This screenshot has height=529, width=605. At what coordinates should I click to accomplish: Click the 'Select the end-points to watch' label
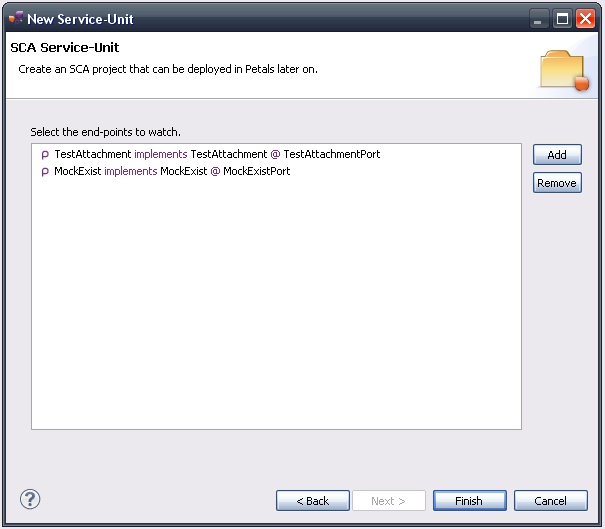click(x=105, y=132)
